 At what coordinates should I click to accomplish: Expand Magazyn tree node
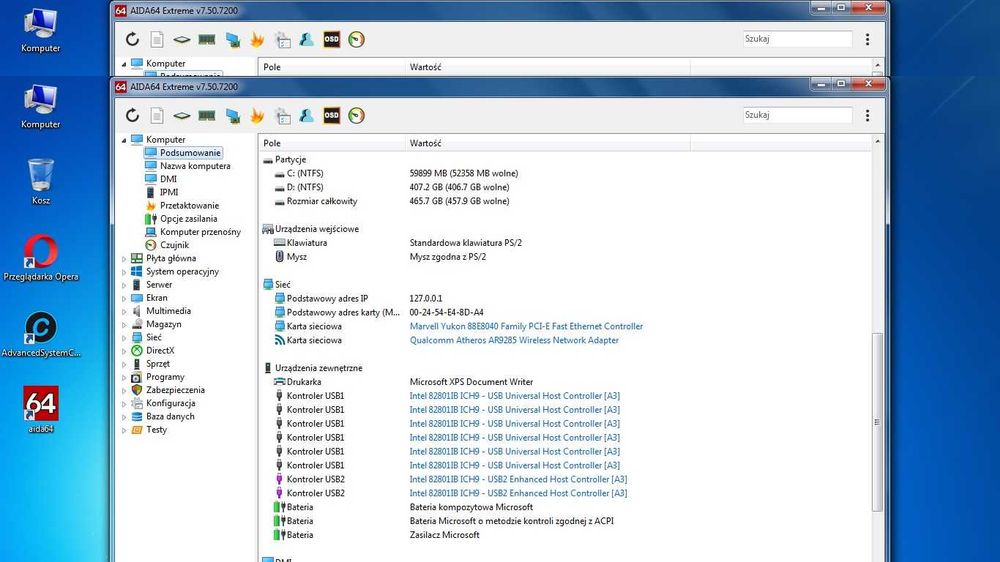click(124, 325)
